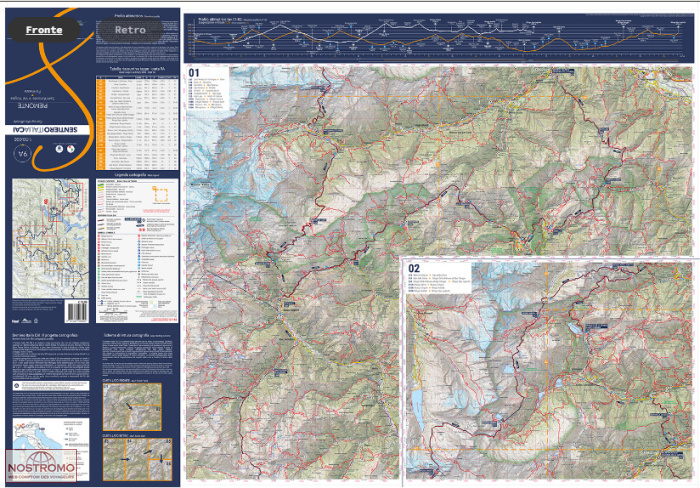Click the SENTIERO ITALIA CAI title banner
This screenshot has height=488, width=700.
48,130
